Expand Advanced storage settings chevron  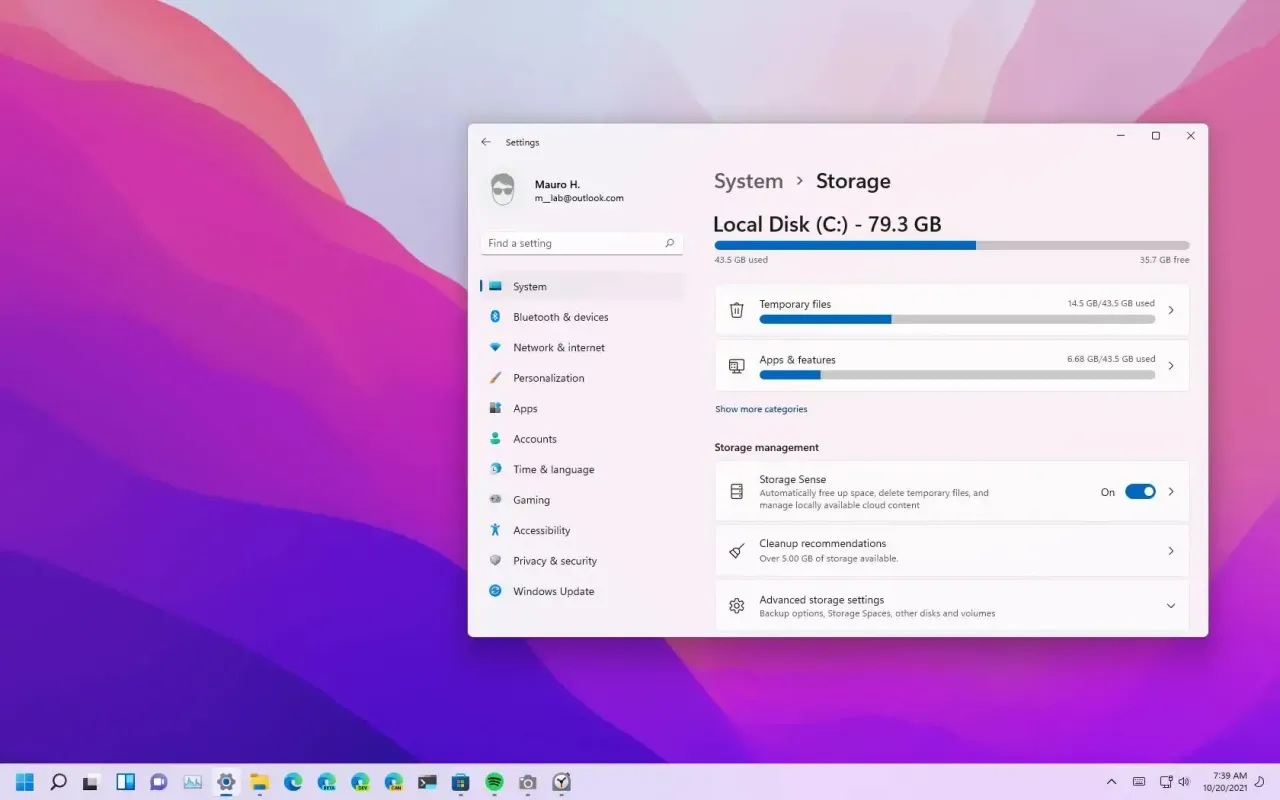coord(1171,606)
